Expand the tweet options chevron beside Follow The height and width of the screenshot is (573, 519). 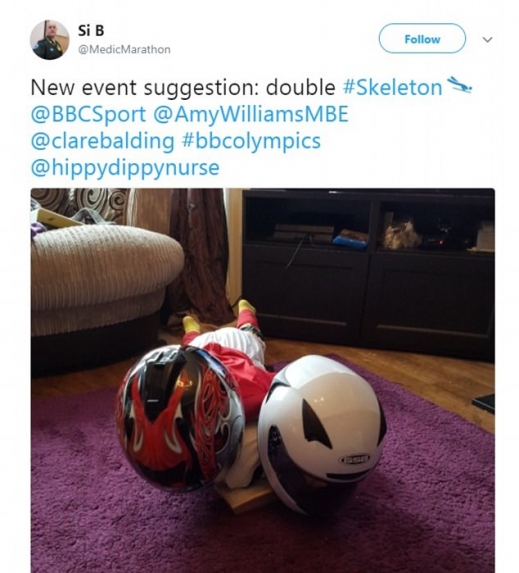pyautogui.click(x=488, y=39)
